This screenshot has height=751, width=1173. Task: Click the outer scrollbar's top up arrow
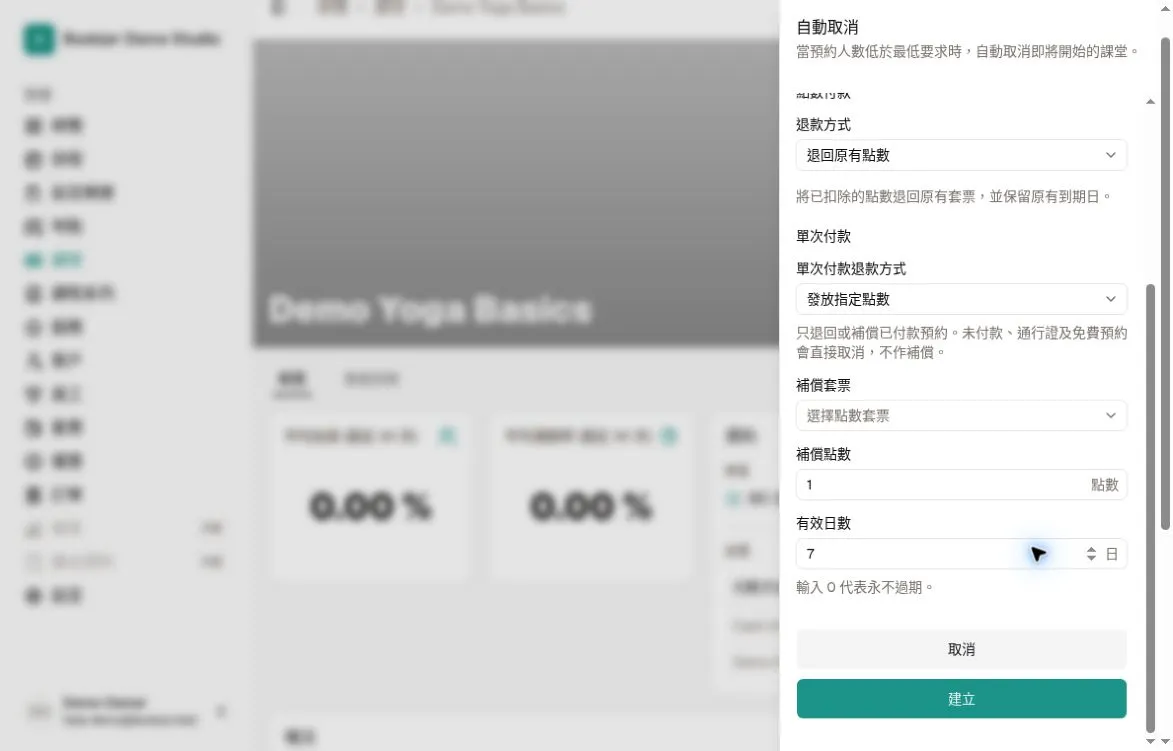pos(1165,7)
